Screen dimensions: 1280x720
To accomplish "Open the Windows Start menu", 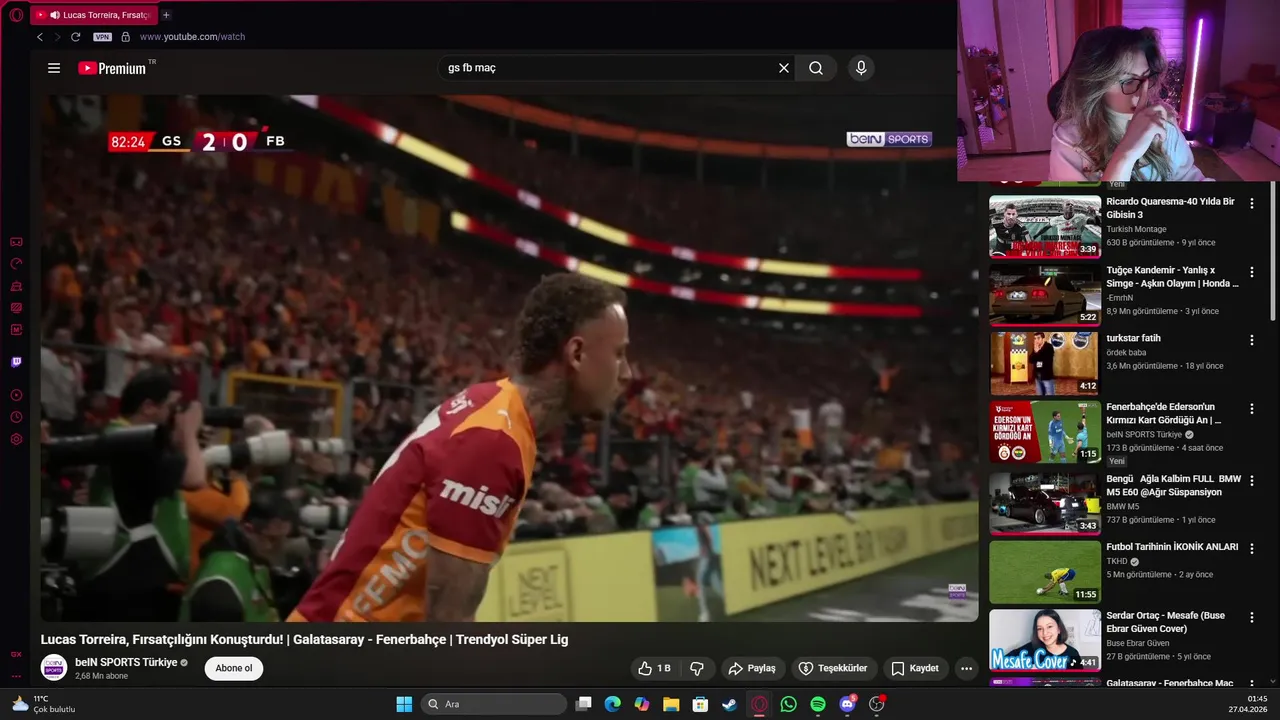I will (404, 704).
